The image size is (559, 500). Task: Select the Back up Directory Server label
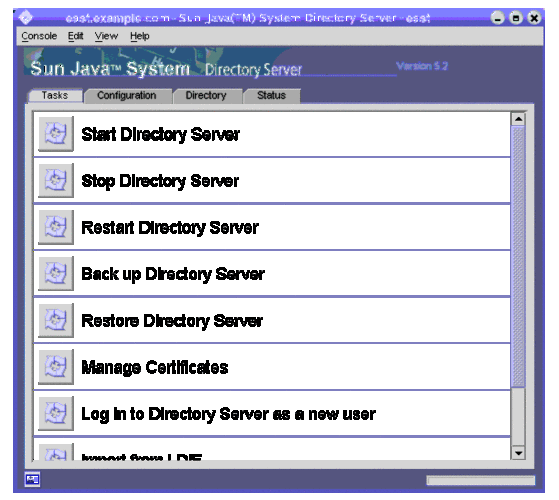coord(173,274)
